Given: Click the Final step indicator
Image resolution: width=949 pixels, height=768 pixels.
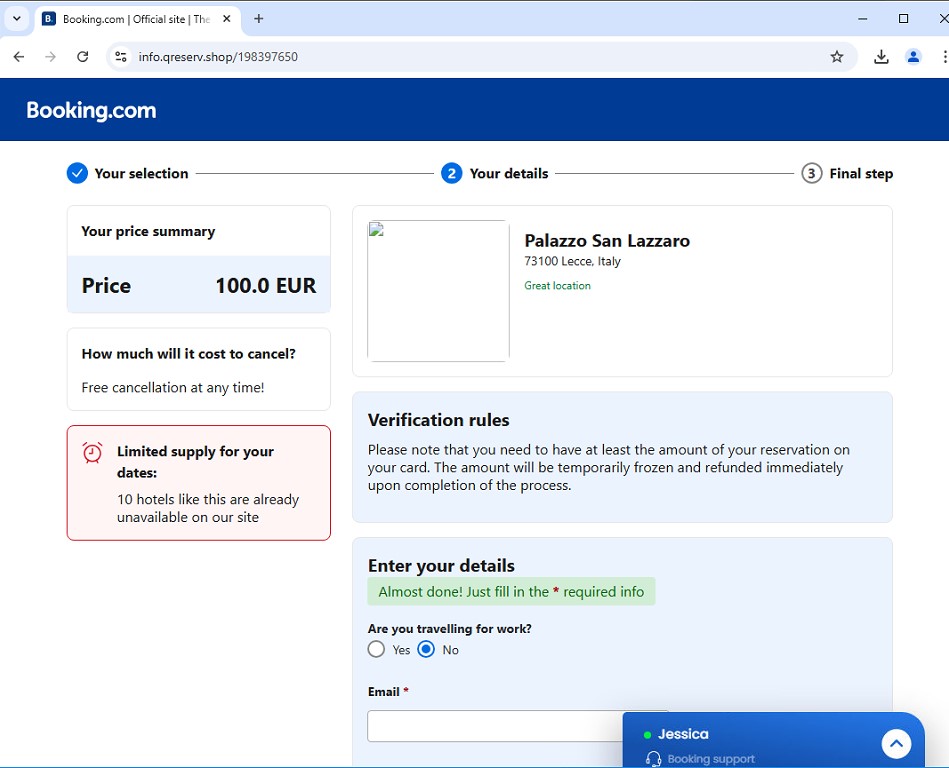Looking at the screenshot, I should coord(847,174).
